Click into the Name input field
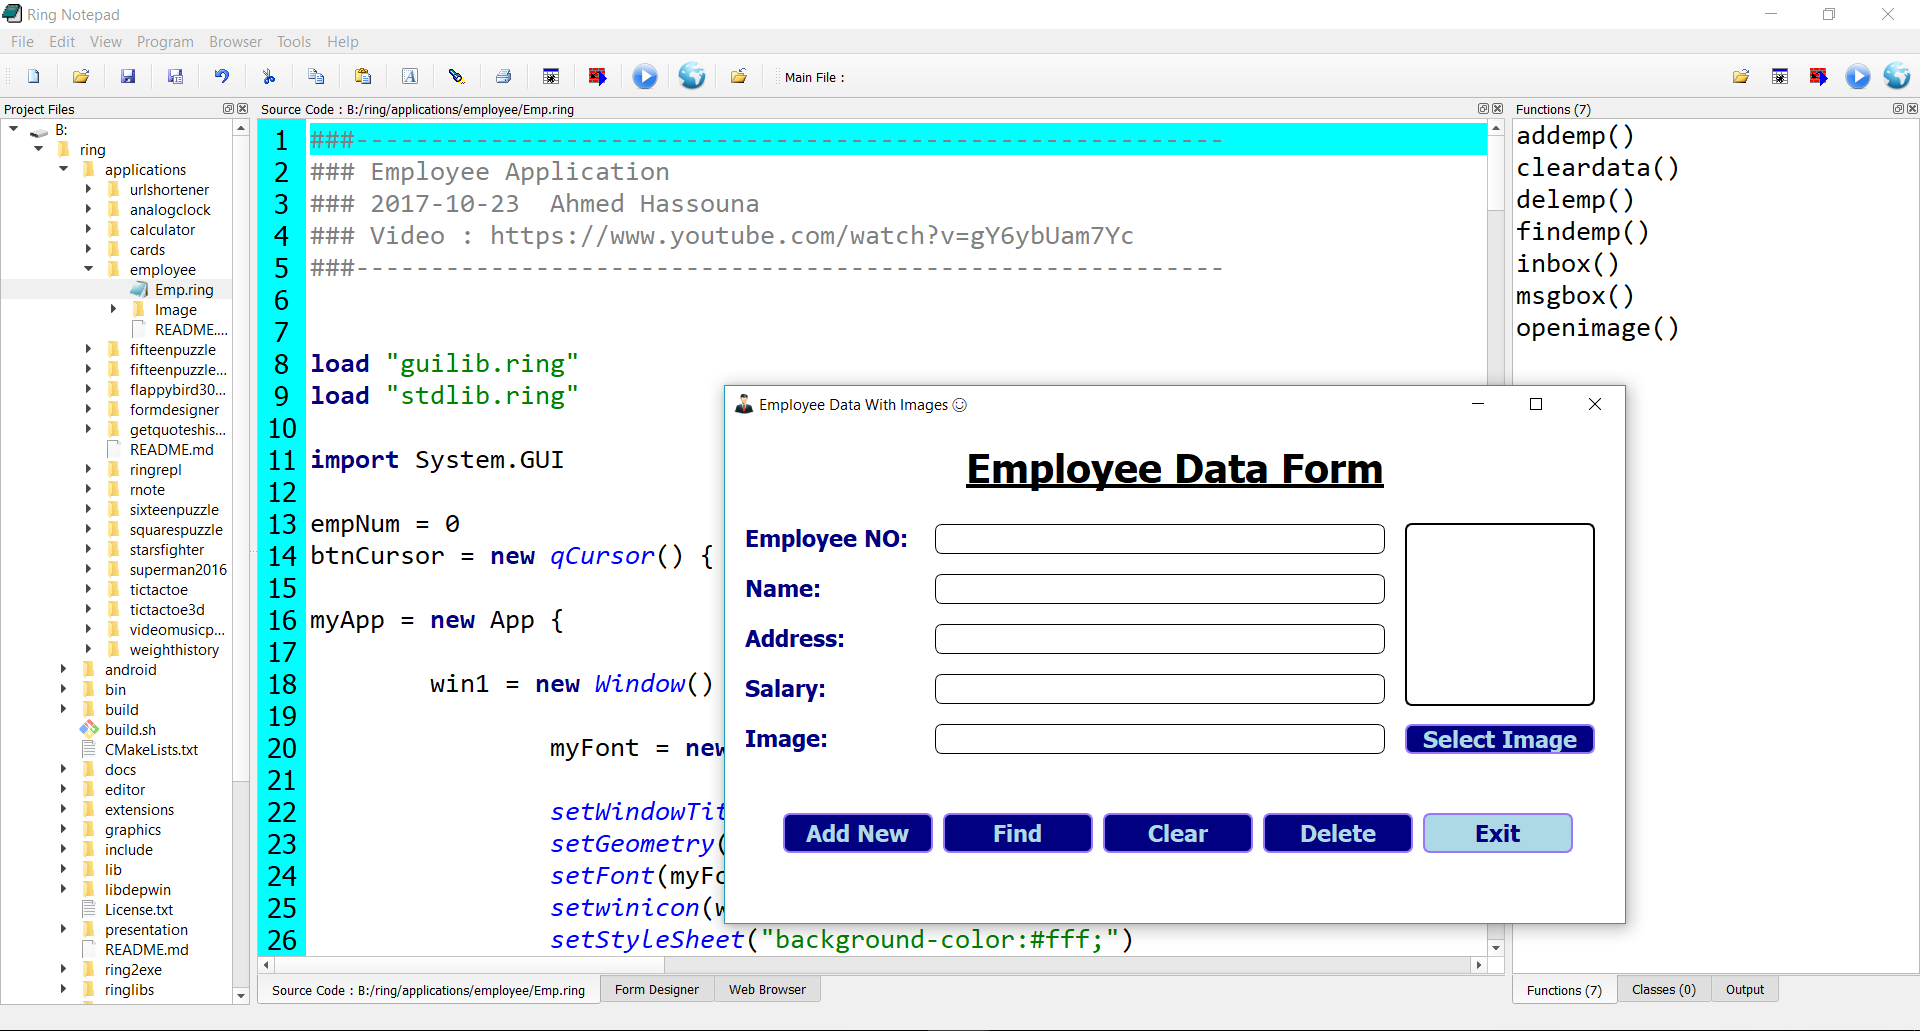This screenshot has height=1031, width=1920. (1159, 589)
